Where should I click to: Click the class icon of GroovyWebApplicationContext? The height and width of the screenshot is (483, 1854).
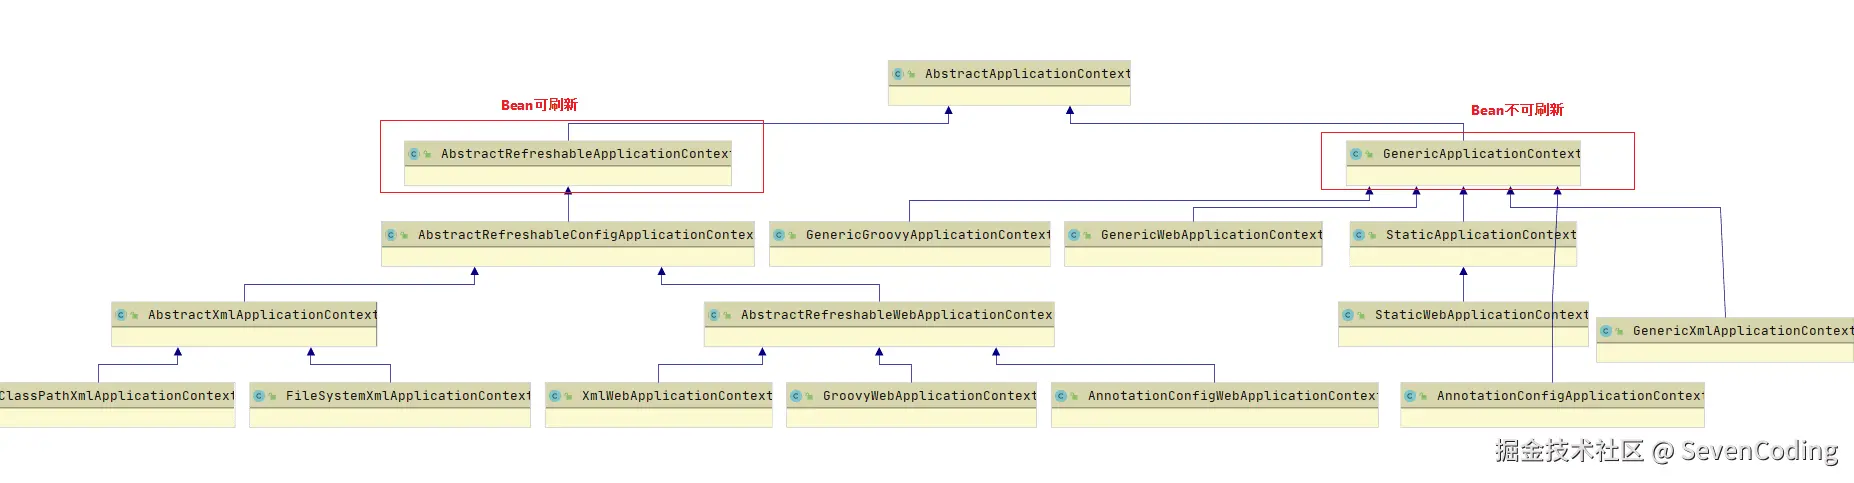click(x=796, y=396)
